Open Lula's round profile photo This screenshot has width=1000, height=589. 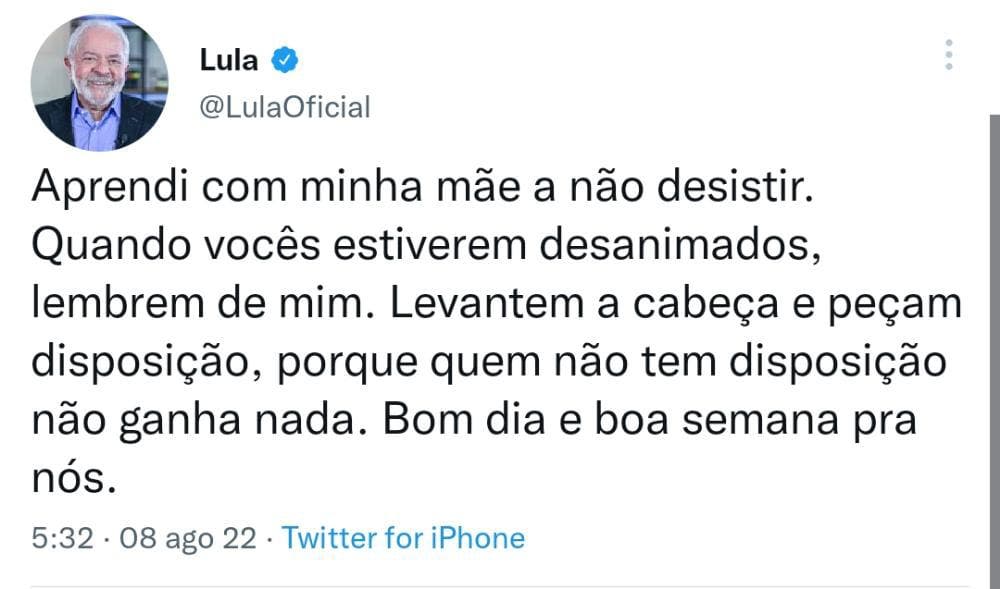[x=99, y=83]
